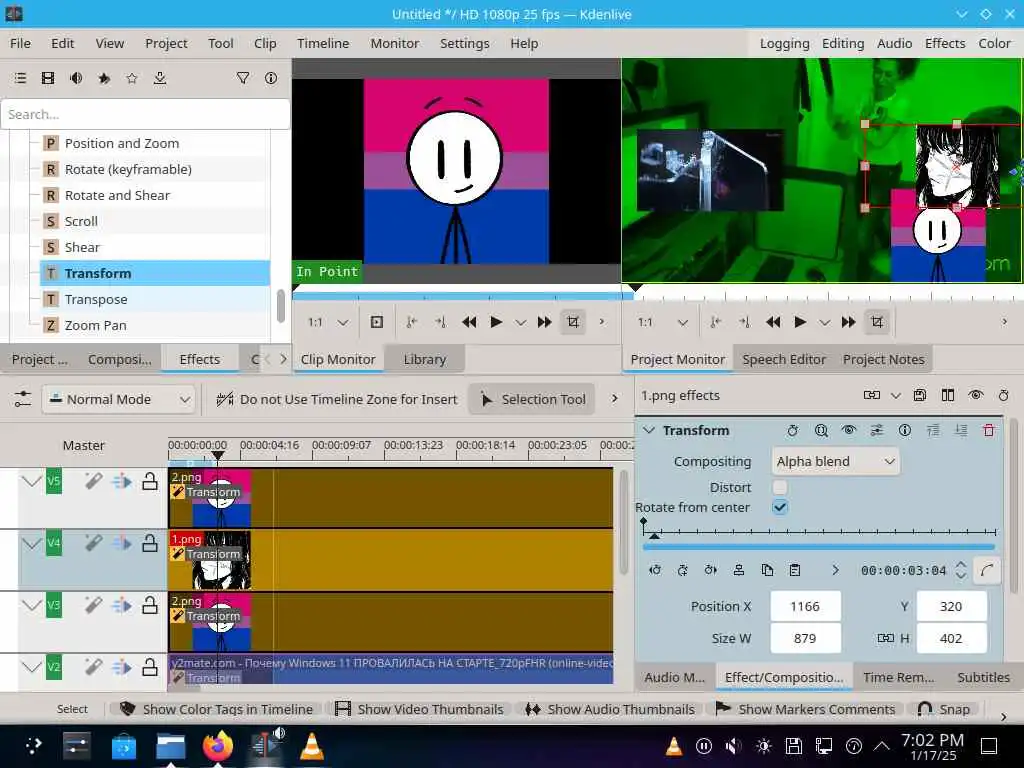
Task: Open Transform effect presets icon
Action: coord(877,430)
